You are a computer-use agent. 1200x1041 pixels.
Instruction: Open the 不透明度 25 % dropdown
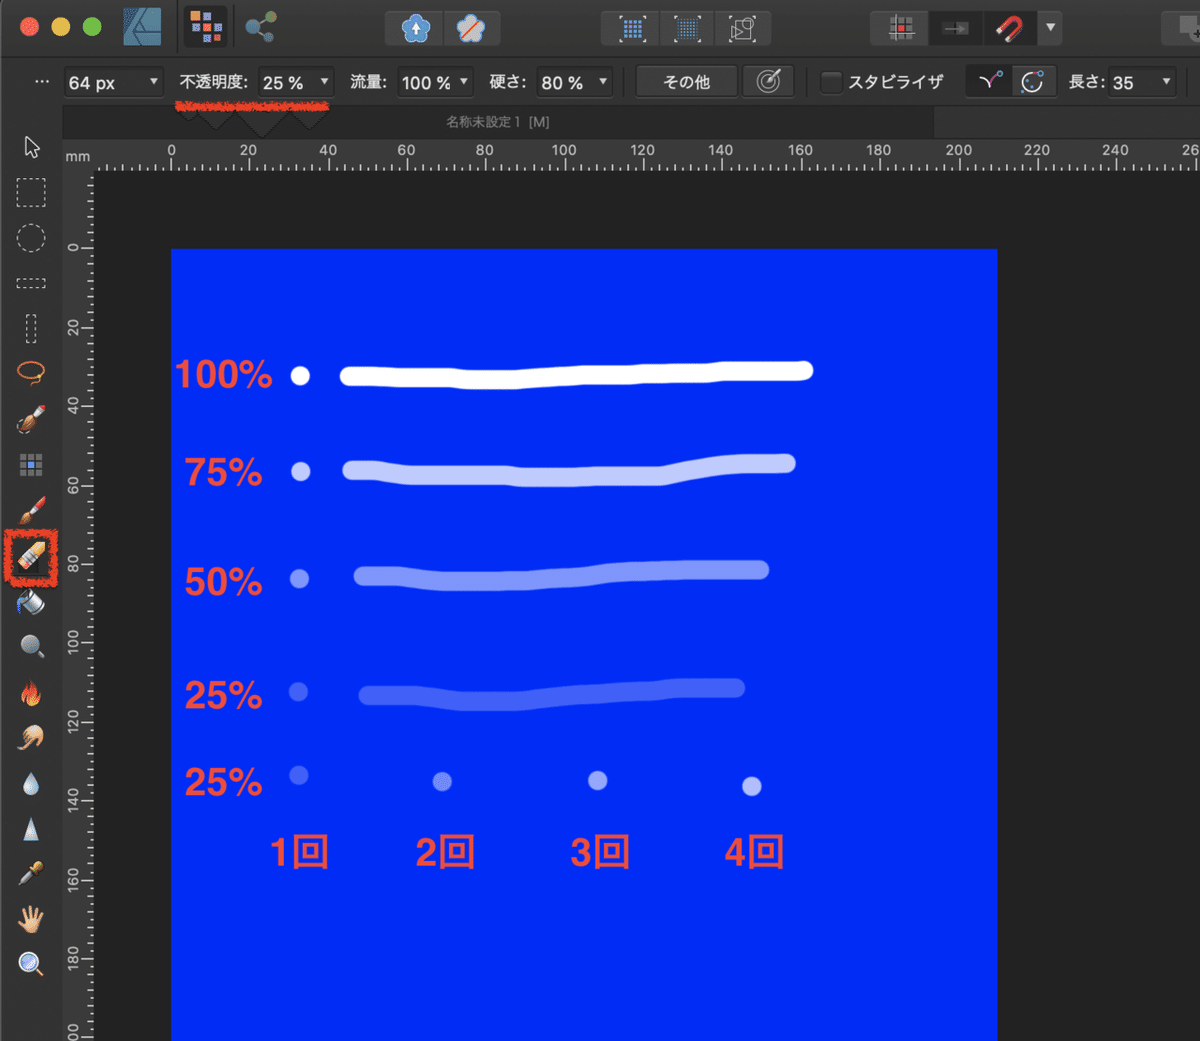click(x=295, y=82)
